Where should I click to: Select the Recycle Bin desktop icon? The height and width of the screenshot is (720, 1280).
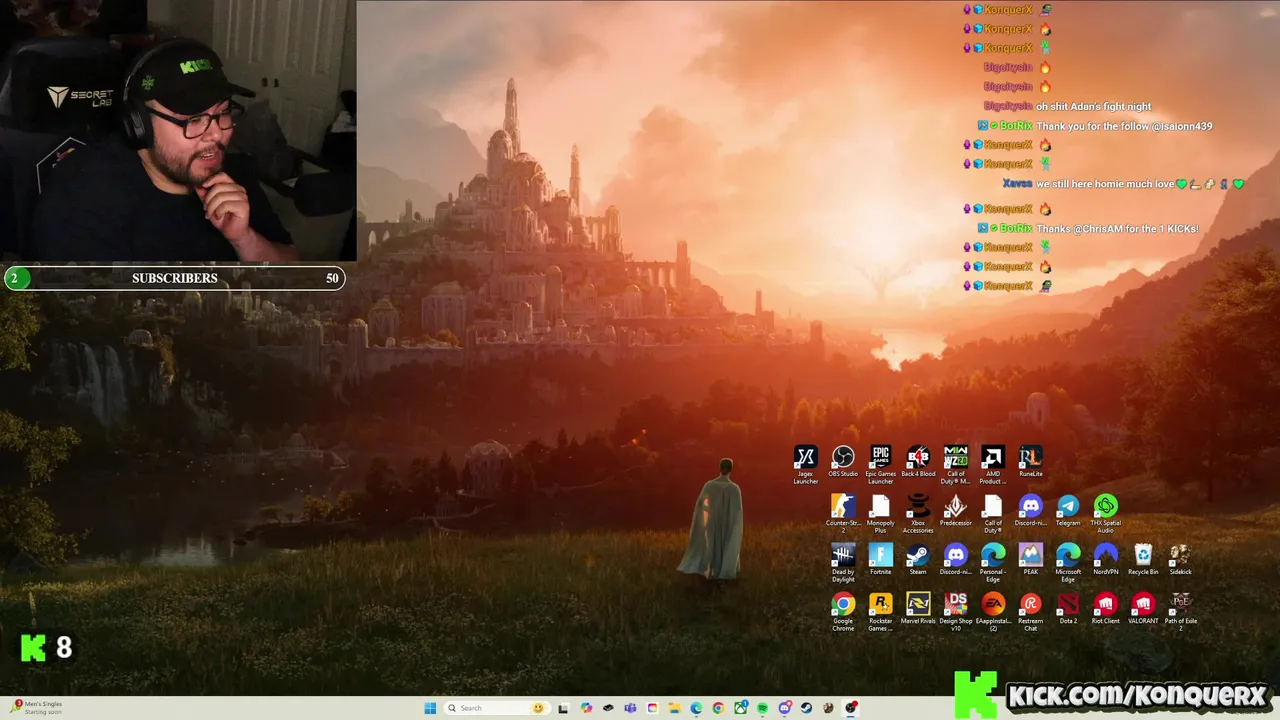click(x=1143, y=560)
